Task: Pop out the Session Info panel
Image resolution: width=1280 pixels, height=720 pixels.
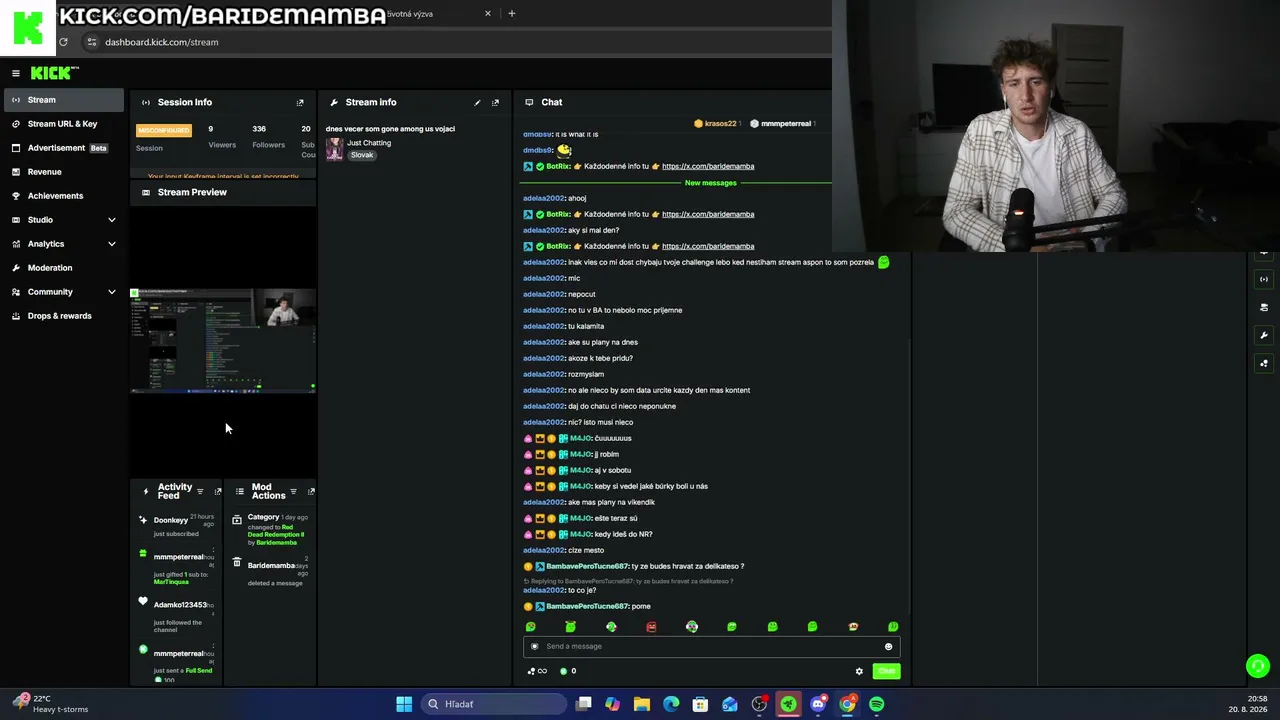Action: (x=300, y=102)
